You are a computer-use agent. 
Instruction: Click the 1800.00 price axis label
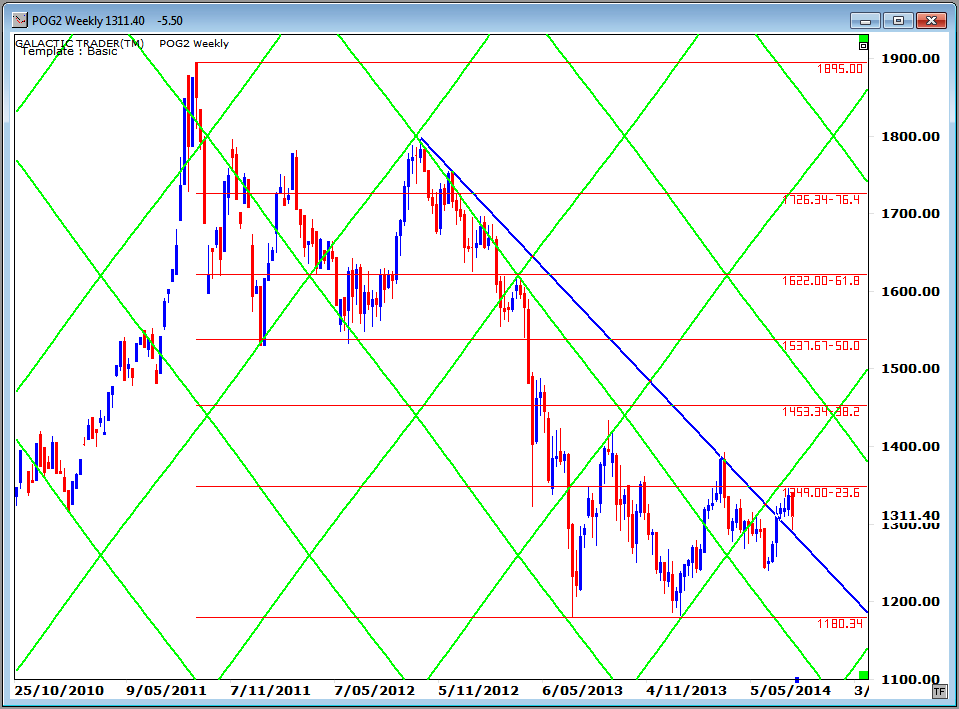coord(910,136)
